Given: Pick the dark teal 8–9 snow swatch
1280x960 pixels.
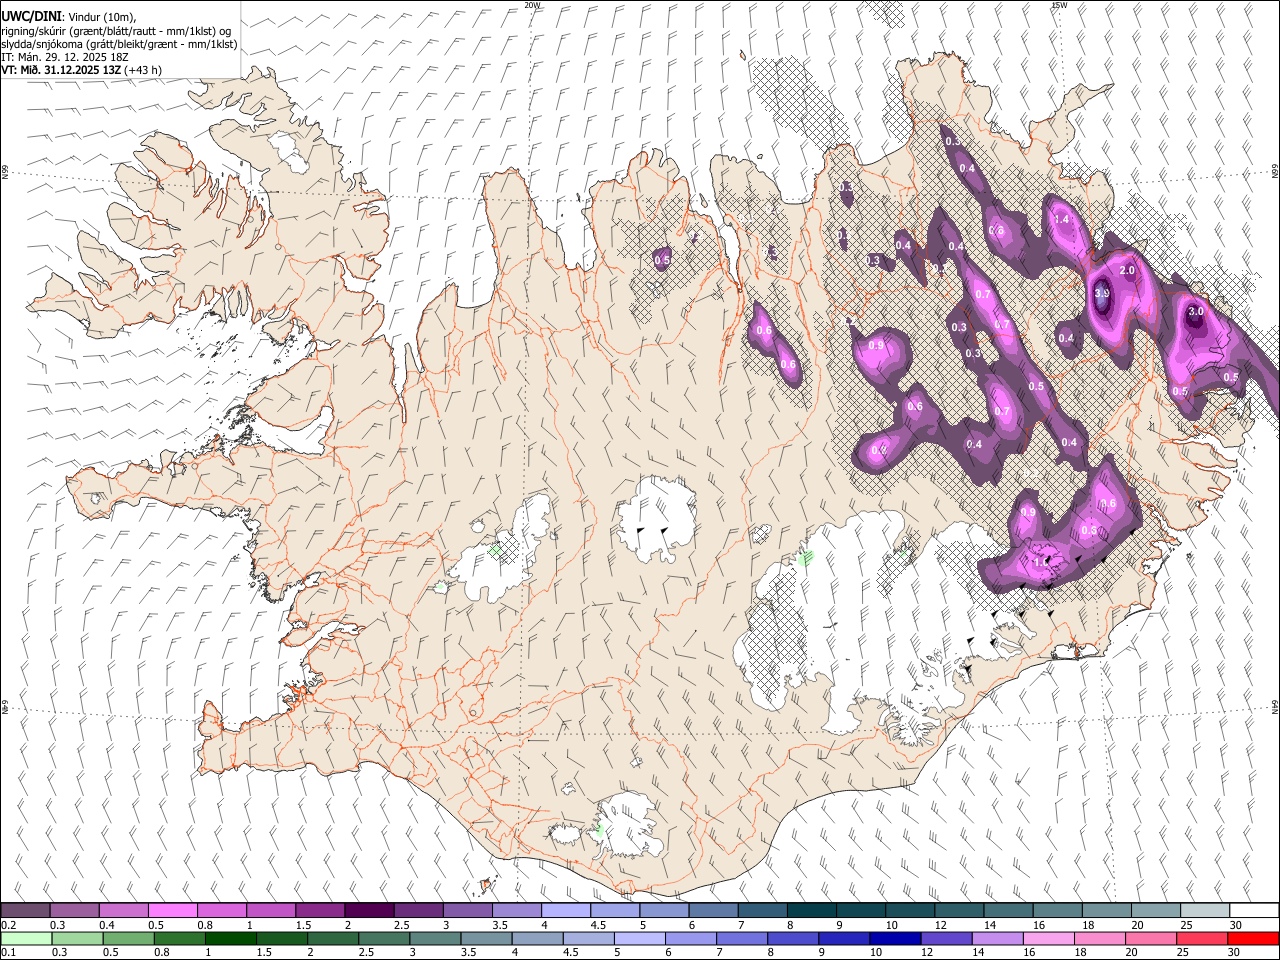Looking at the screenshot, I should pos(812,911).
